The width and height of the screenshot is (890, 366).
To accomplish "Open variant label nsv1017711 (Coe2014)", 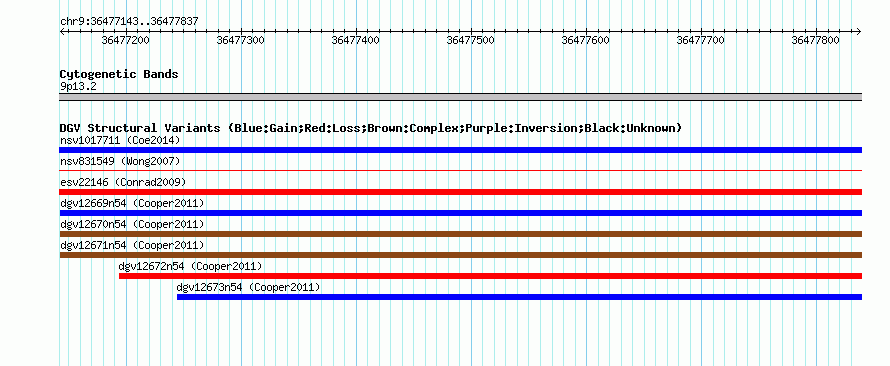I will (x=120, y=140).
